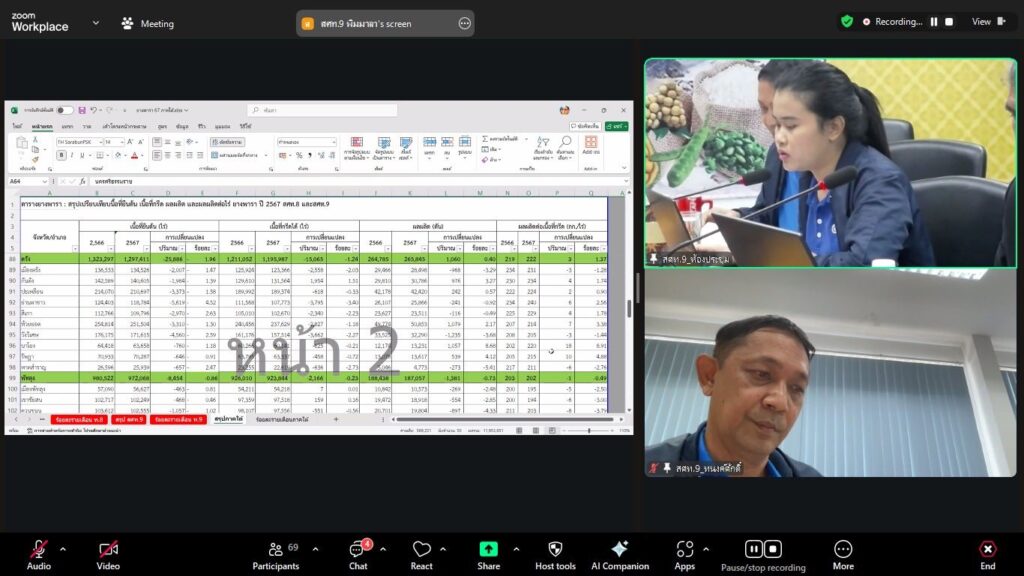Viewport: 1024px width, 576px height.
Task: Pause the recording in top bar
Action: (x=934, y=21)
